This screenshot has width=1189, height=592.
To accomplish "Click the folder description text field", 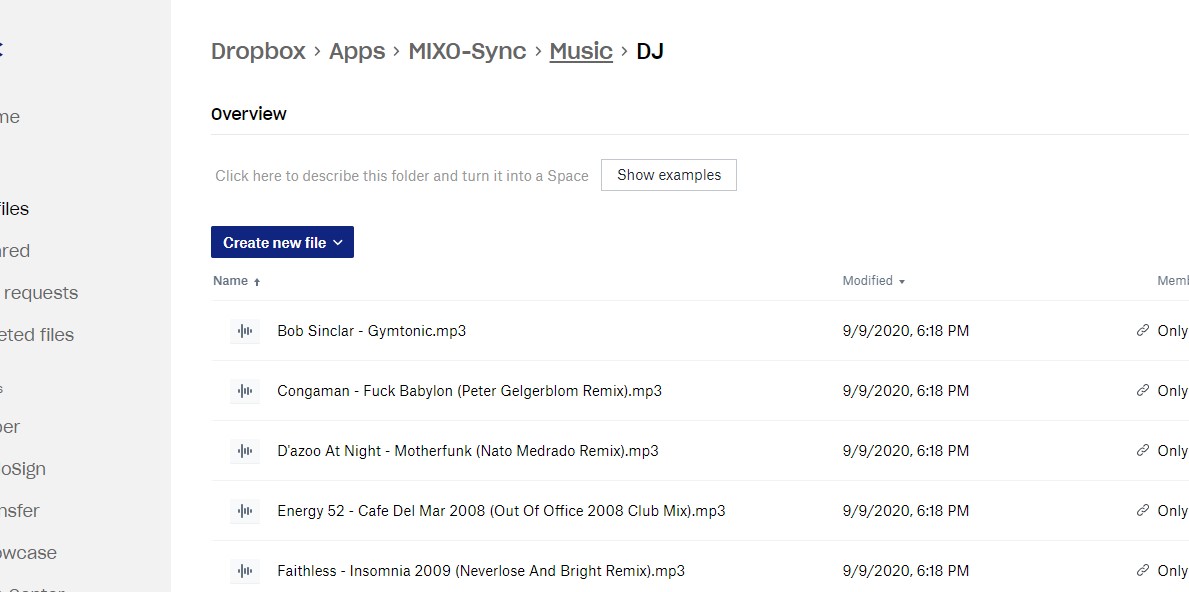I will (401, 176).
